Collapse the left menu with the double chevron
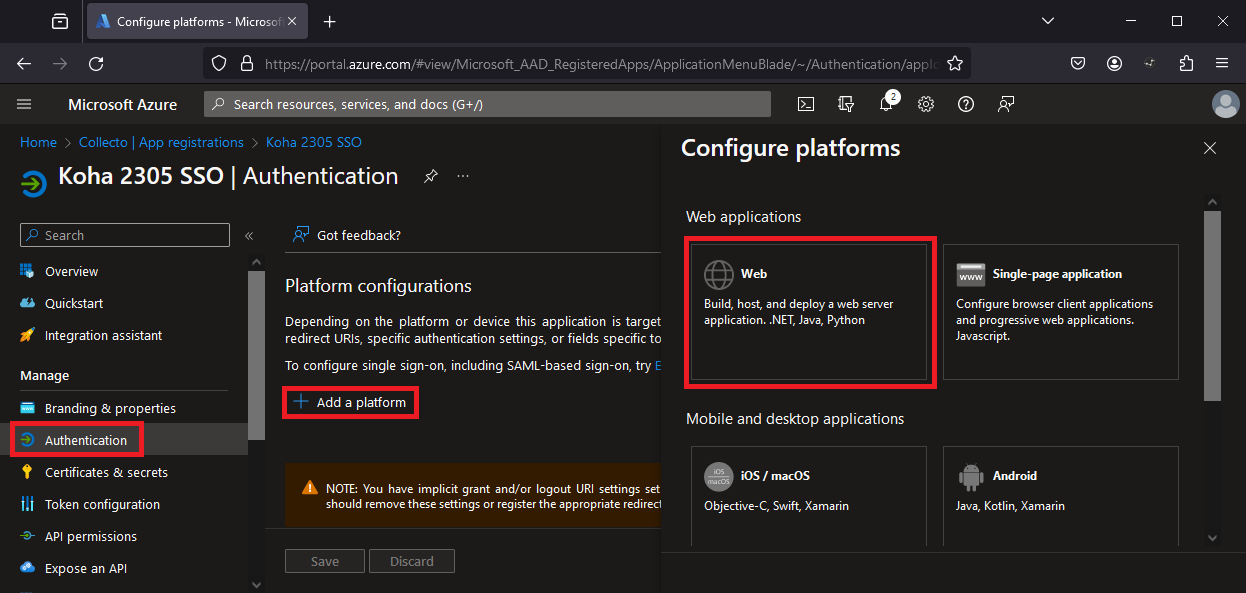This screenshot has width=1246, height=593. pyautogui.click(x=249, y=236)
